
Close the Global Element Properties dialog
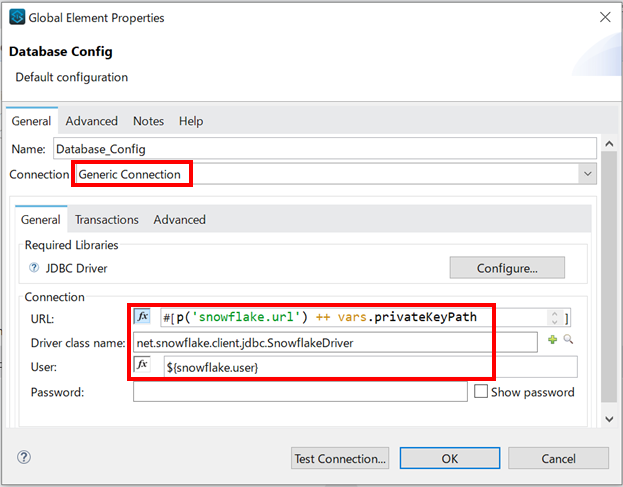coord(604,18)
